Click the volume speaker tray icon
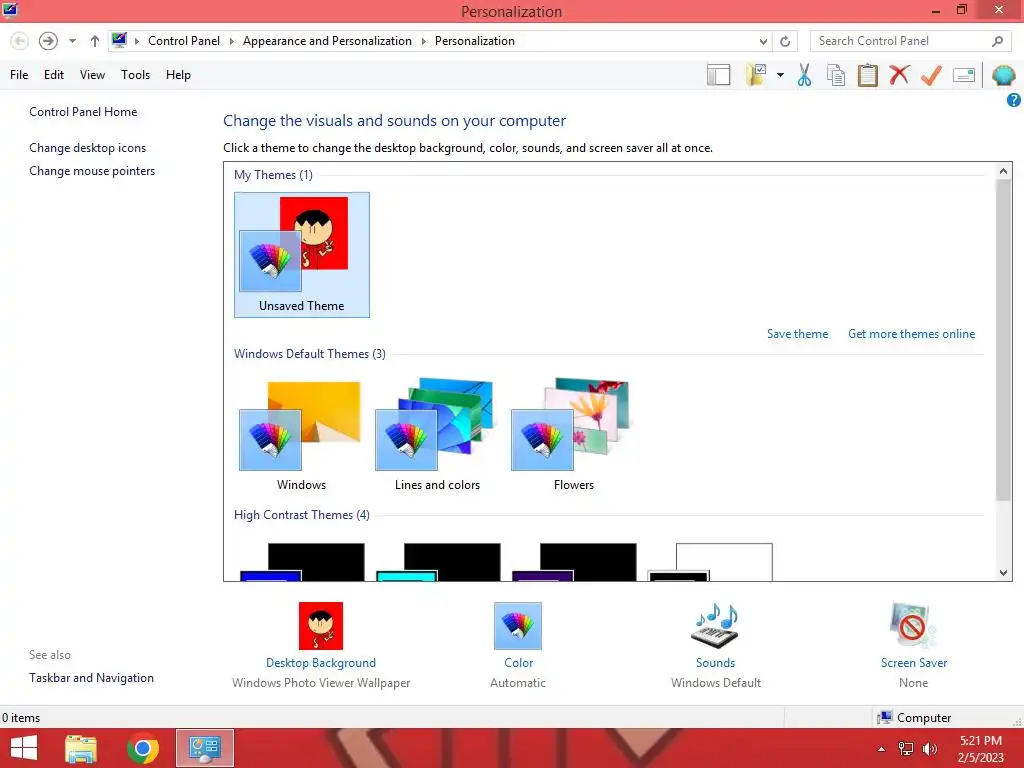Viewport: 1024px width, 768px height. pos(929,749)
